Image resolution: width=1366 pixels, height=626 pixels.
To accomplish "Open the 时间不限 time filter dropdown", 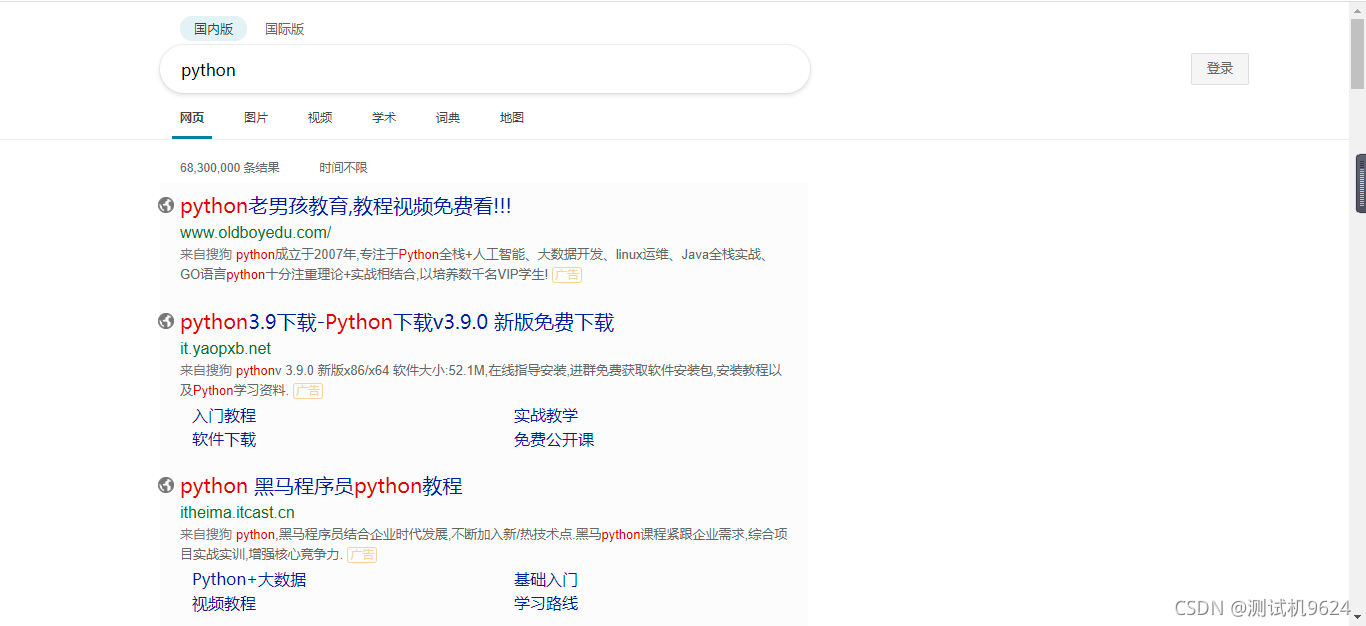I will (x=343, y=167).
